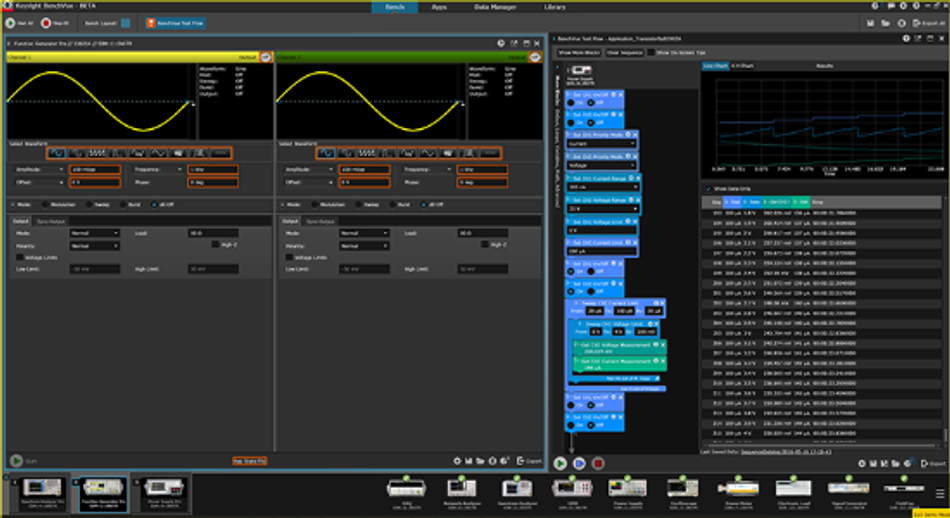This screenshot has height=518, width=950.
Task: Open Sync Output tab in Channel 1
Action: click(x=51, y=222)
